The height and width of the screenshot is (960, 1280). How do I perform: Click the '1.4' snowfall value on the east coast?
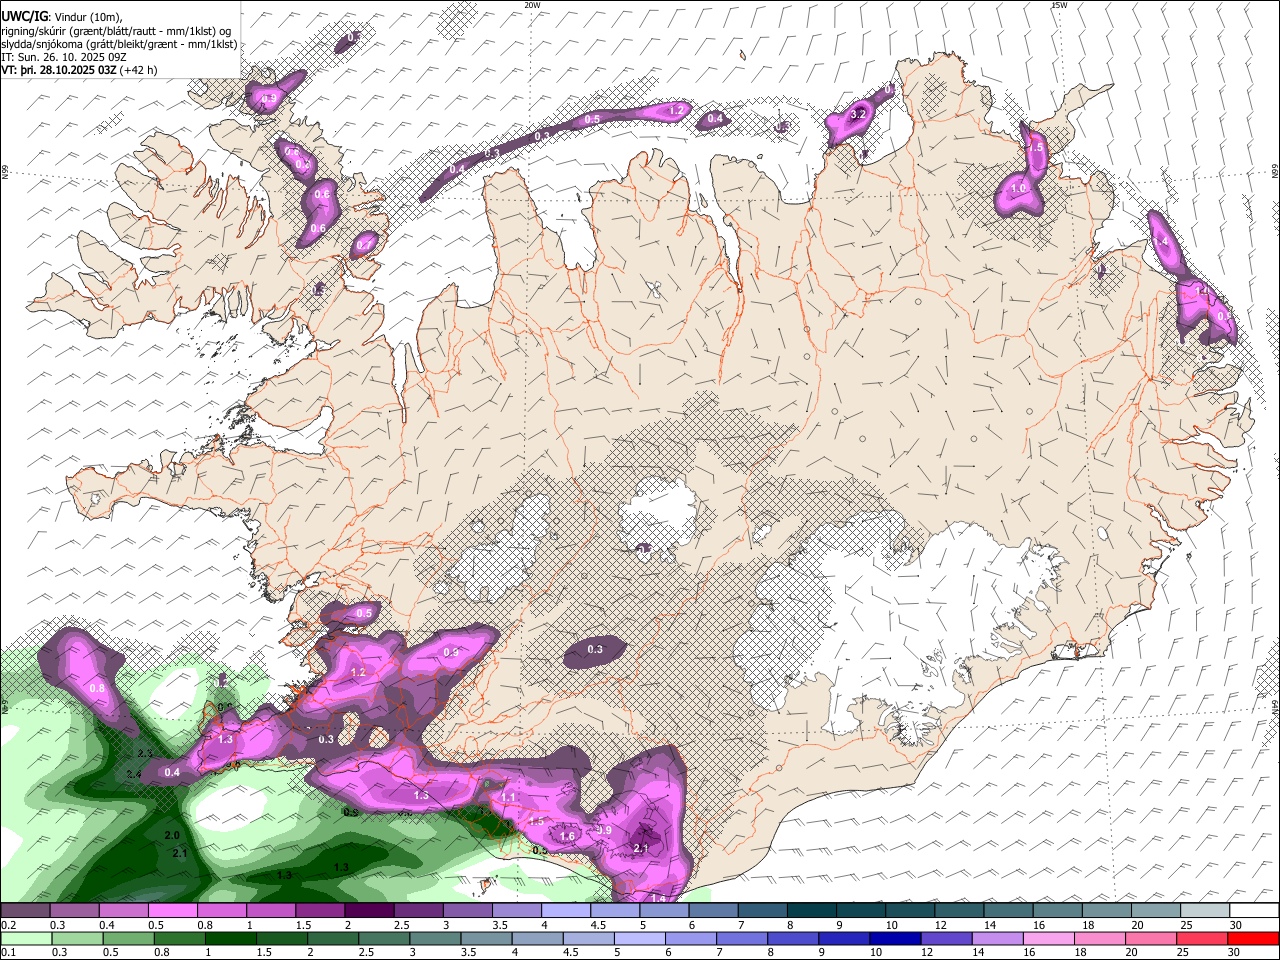point(1161,242)
